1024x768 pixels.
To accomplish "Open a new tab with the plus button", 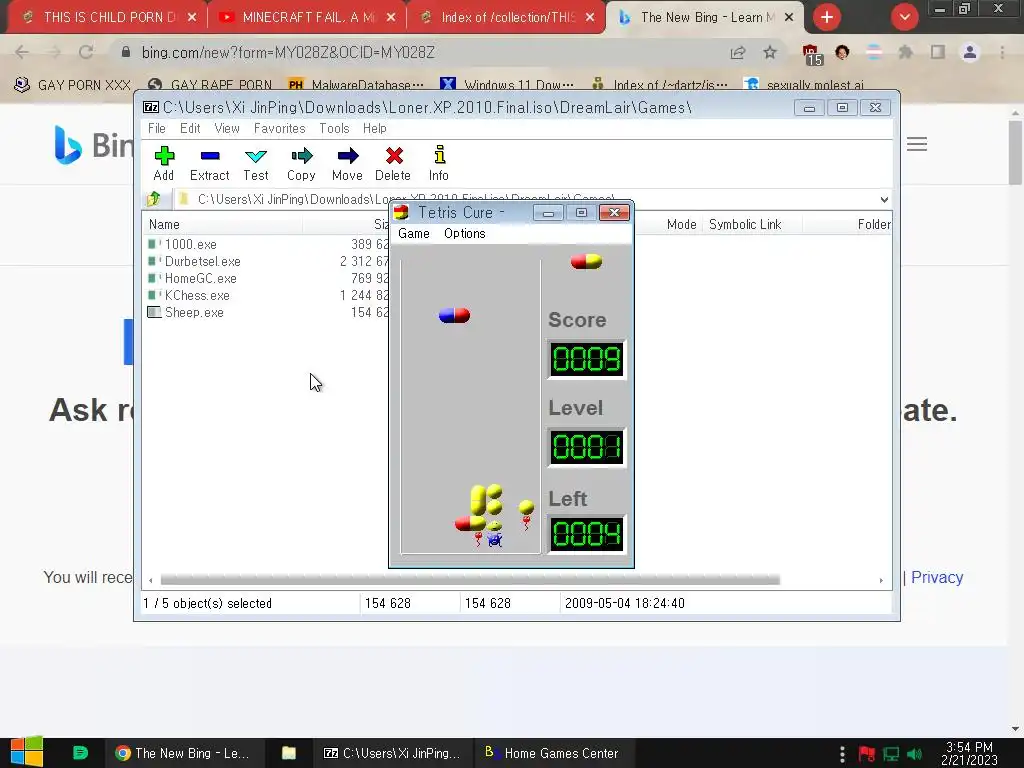I will tap(827, 17).
